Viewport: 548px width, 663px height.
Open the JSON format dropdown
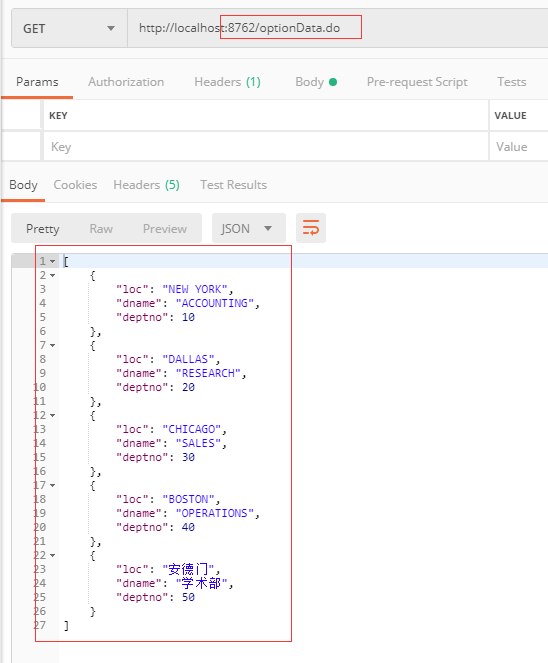249,228
